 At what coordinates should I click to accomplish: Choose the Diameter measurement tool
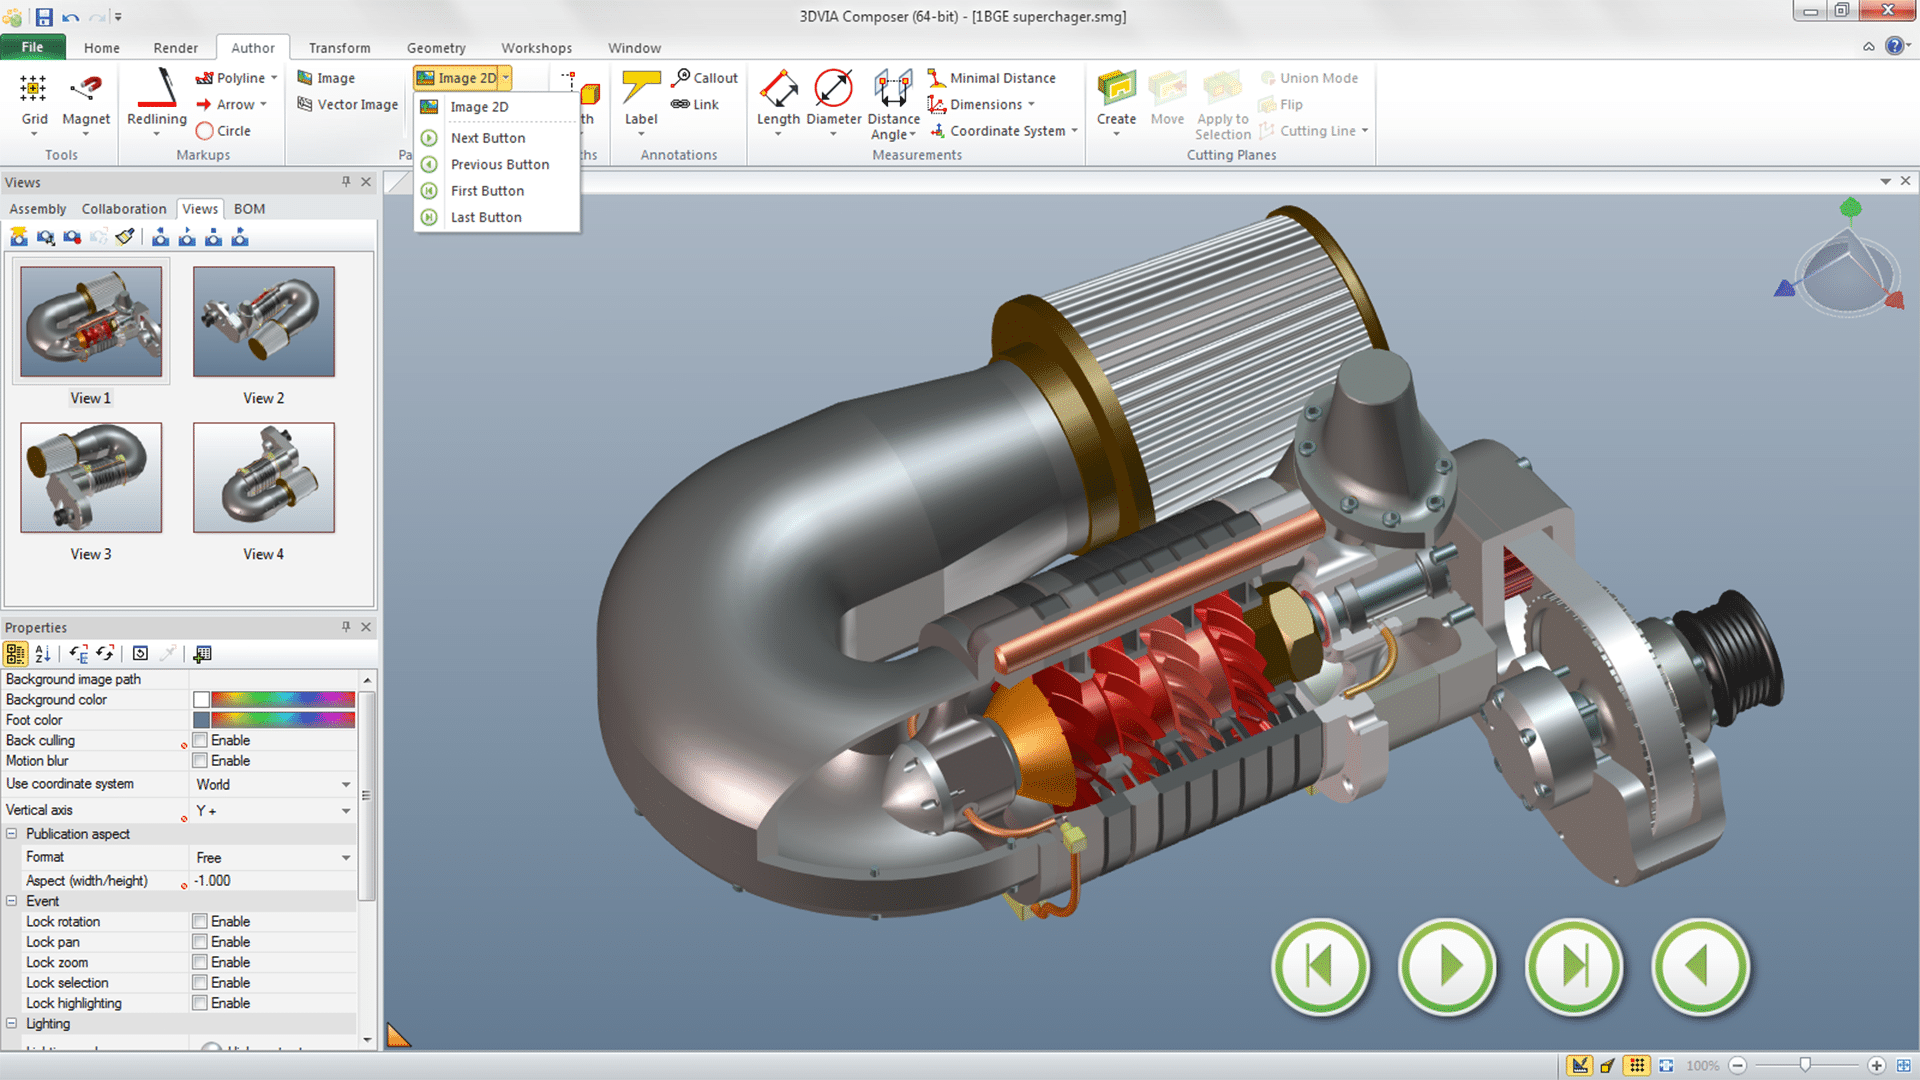pyautogui.click(x=833, y=90)
